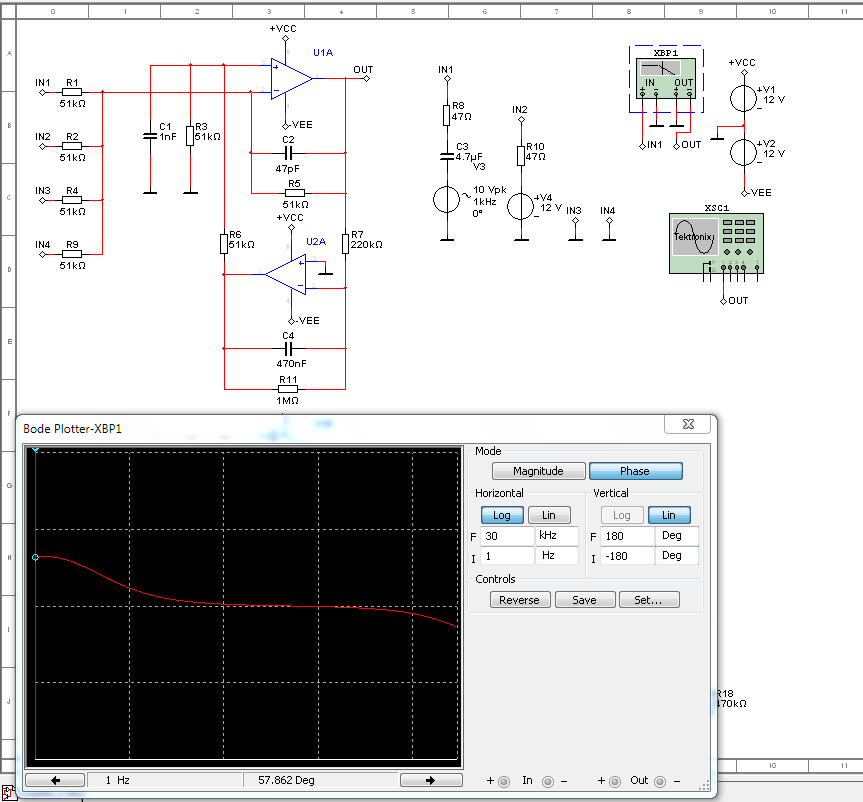
Task: Select the R11 1MΩ resistor
Action: 287,388
